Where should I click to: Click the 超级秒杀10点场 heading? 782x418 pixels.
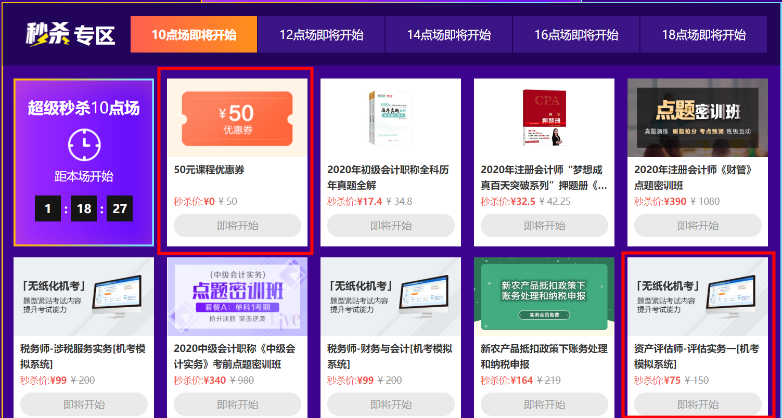84,108
